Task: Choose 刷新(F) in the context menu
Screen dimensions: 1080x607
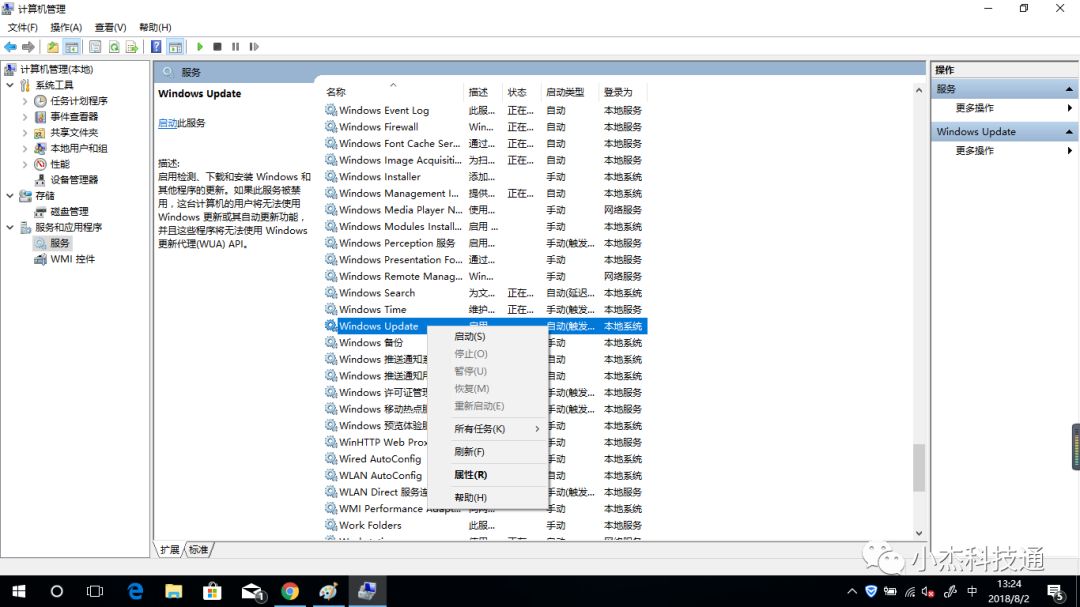Action: (488, 452)
